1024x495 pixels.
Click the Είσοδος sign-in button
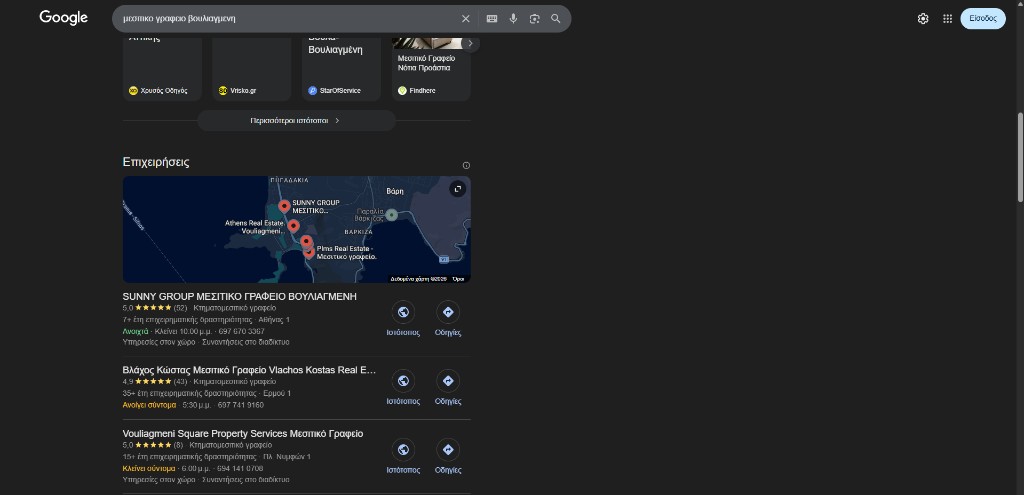[x=983, y=18]
